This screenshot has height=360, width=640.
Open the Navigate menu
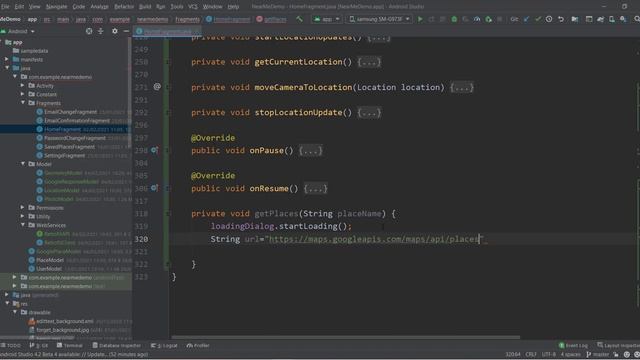(x=56, y=7)
